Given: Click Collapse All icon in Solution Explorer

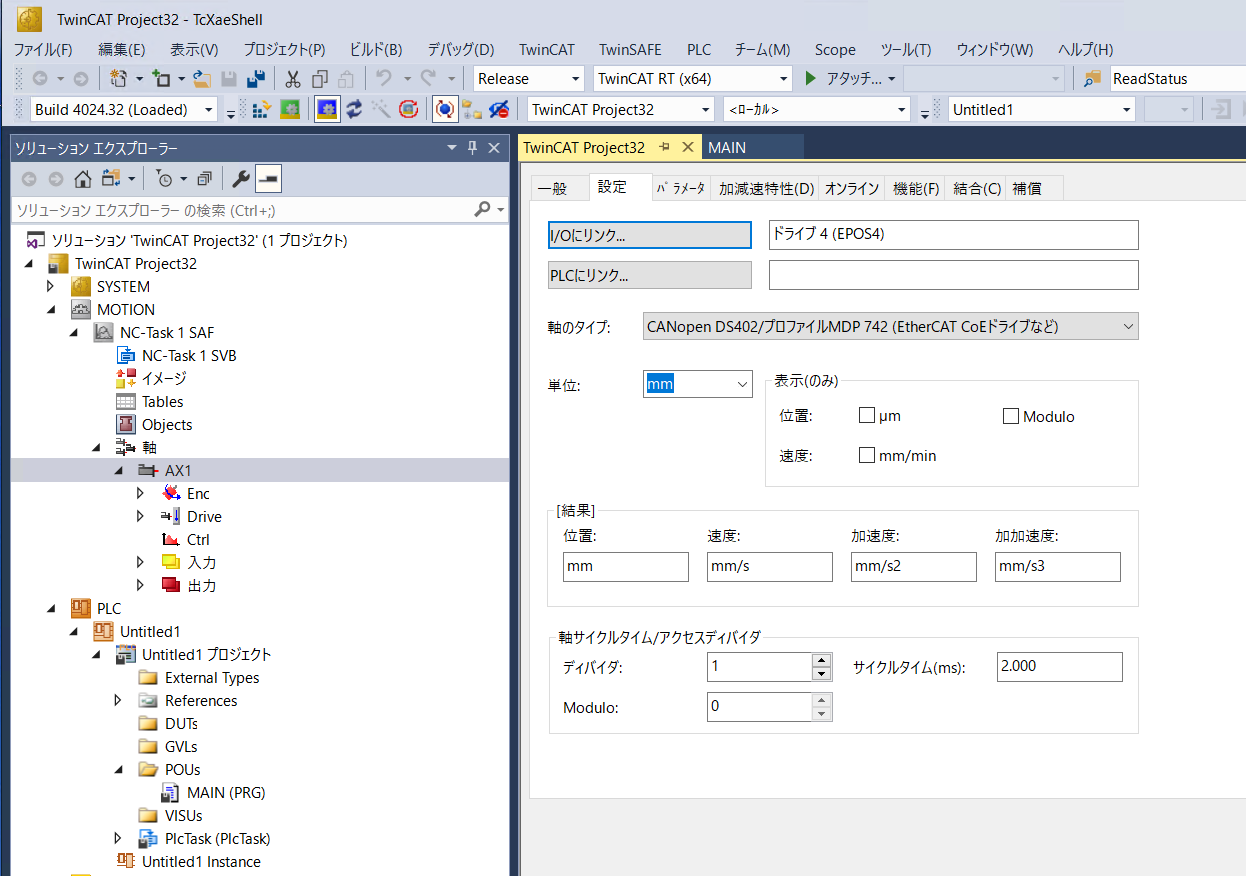Looking at the screenshot, I should point(204,179).
